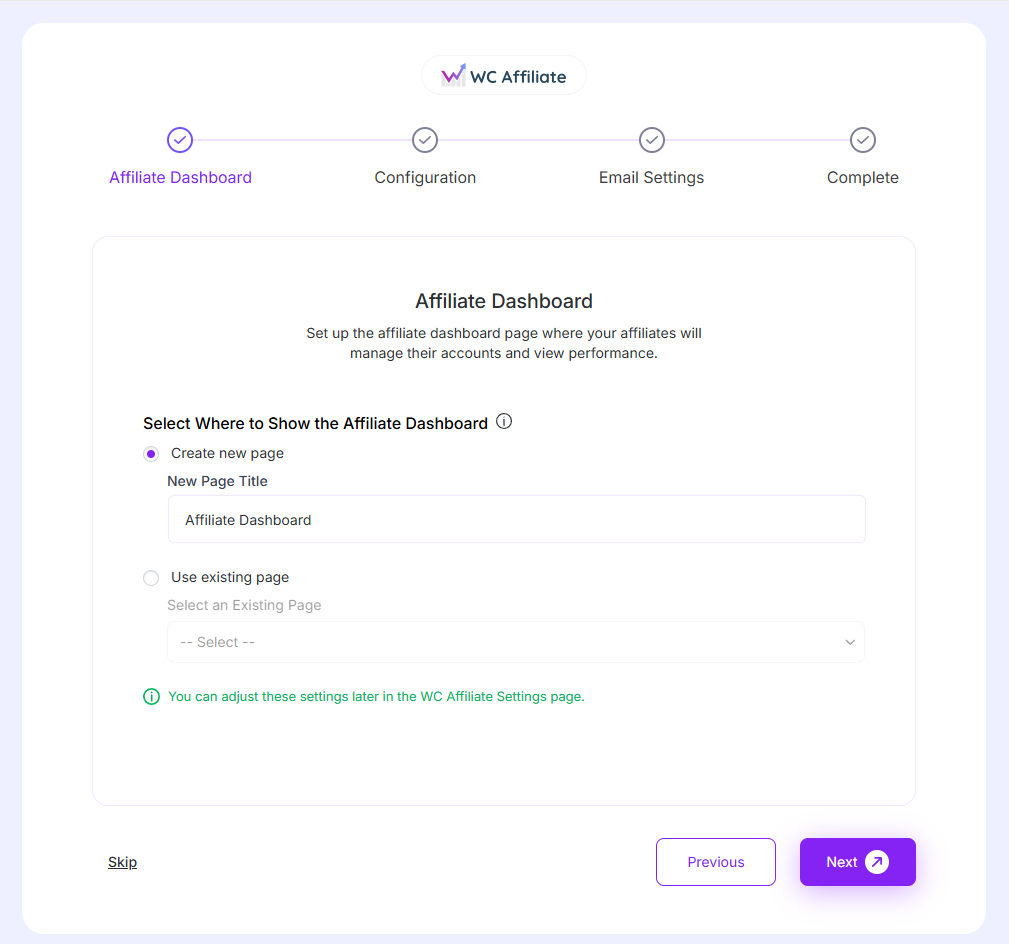
Task: Jump to the Complete step label
Action: (862, 178)
